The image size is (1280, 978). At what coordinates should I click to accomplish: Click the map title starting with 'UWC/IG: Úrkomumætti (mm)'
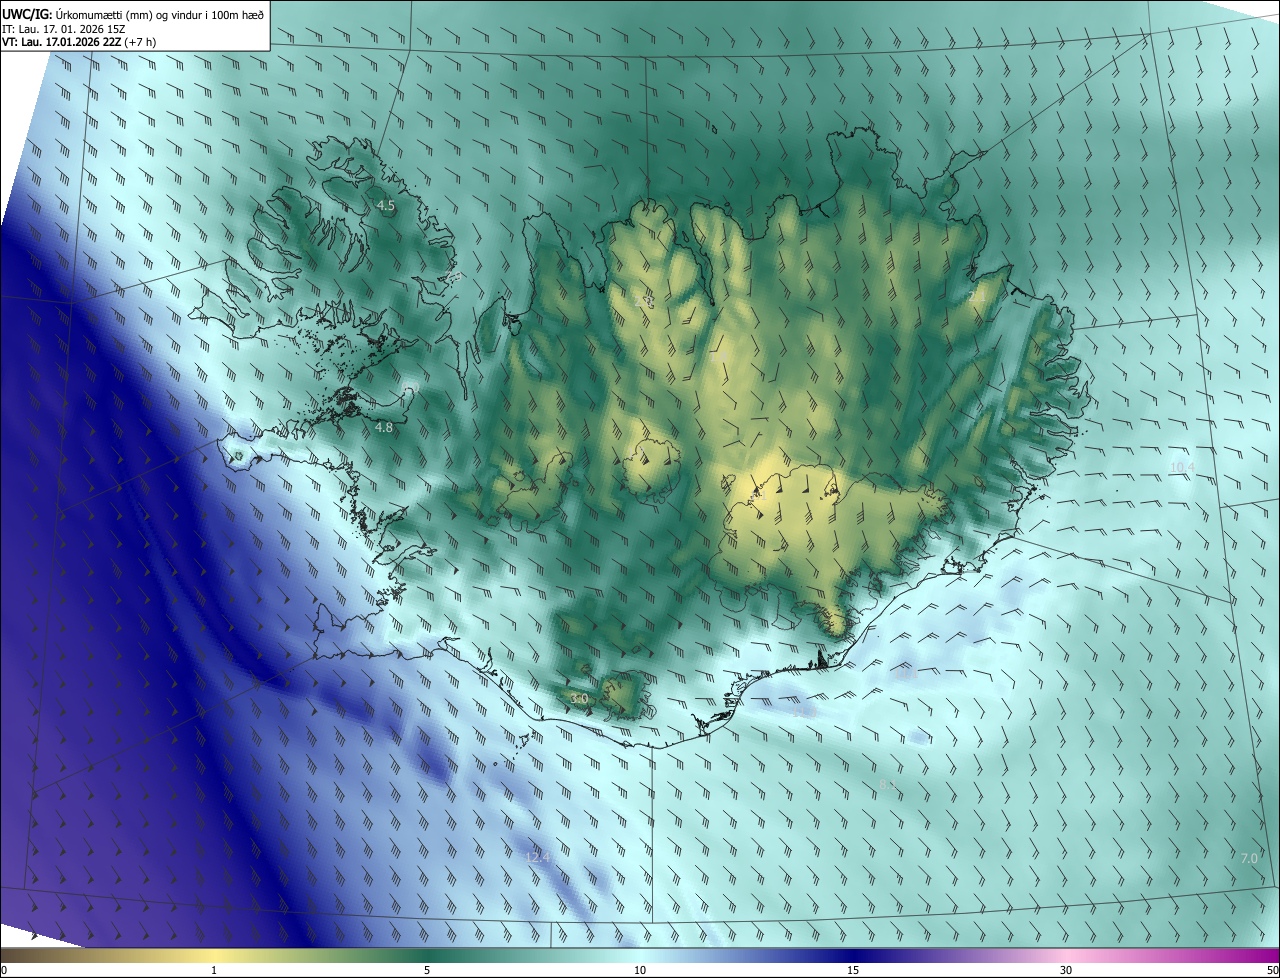(133, 13)
